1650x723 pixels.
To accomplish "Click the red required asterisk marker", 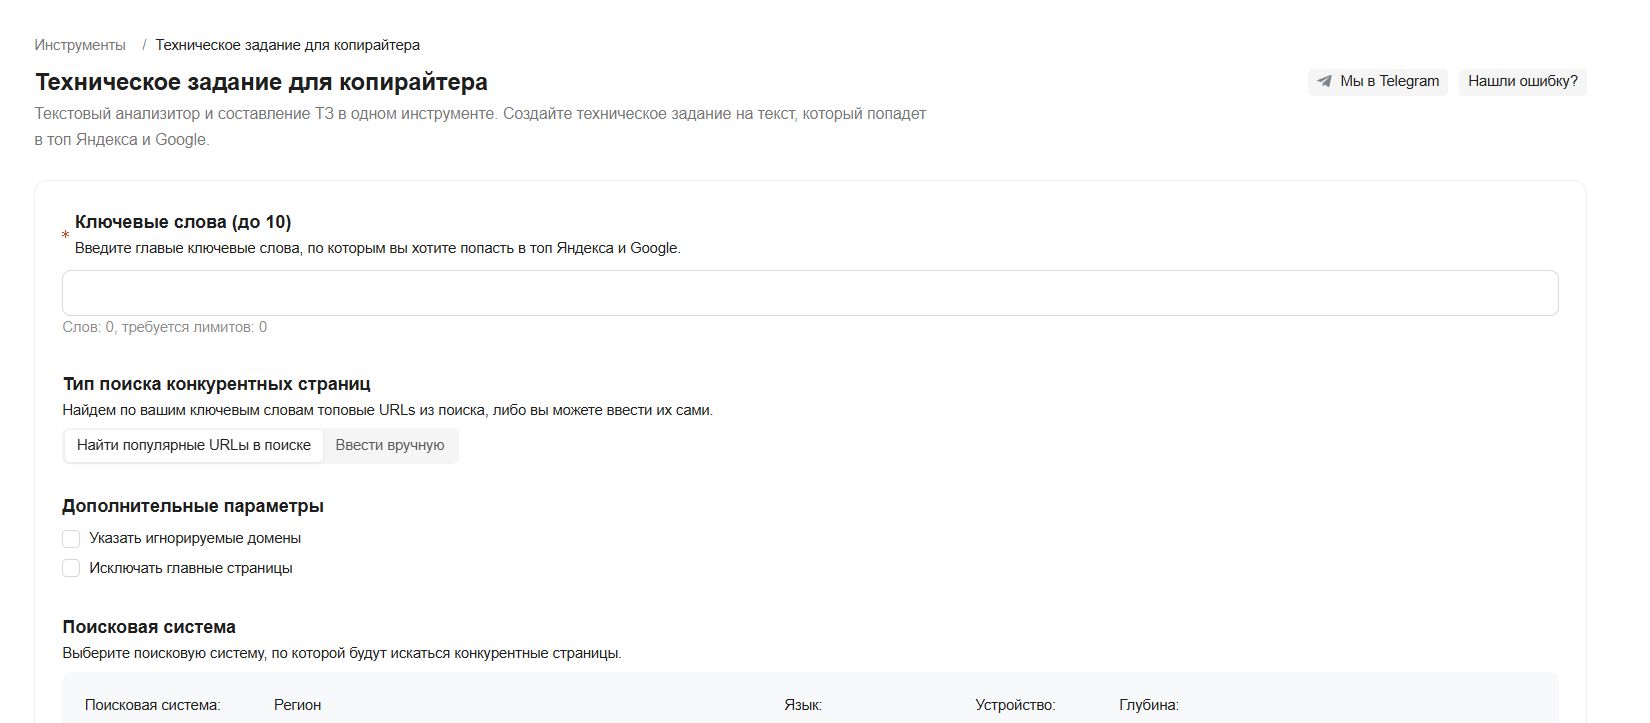I will pyautogui.click(x=66, y=236).
